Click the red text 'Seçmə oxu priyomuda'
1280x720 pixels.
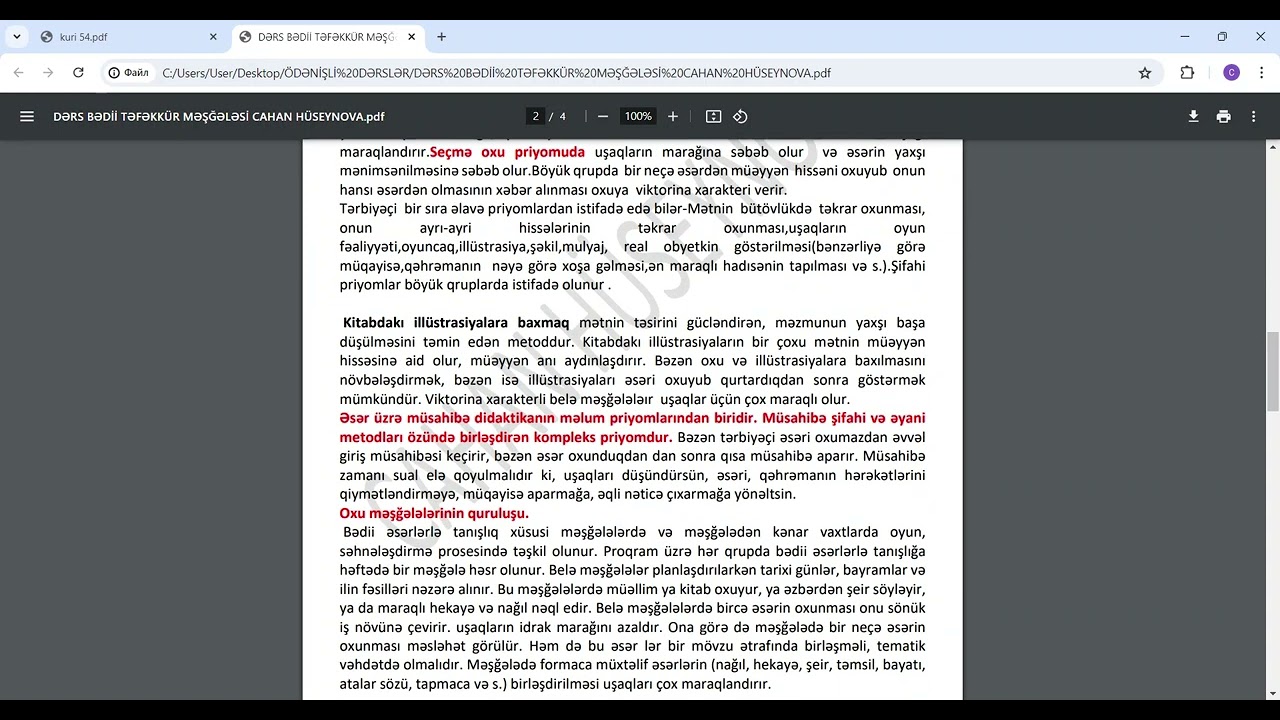[507, 152]
